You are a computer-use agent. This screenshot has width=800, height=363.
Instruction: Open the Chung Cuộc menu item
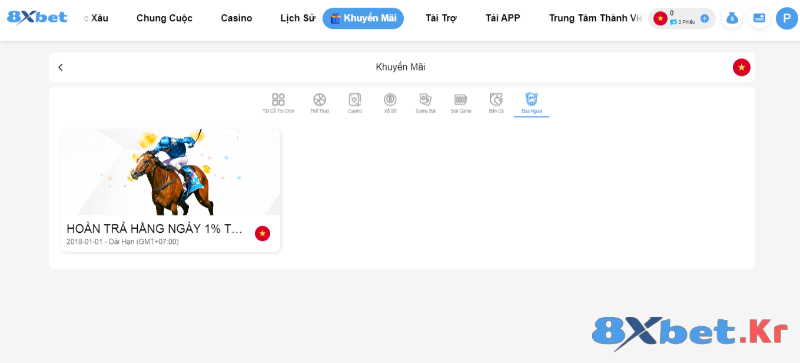pos(164,18)
